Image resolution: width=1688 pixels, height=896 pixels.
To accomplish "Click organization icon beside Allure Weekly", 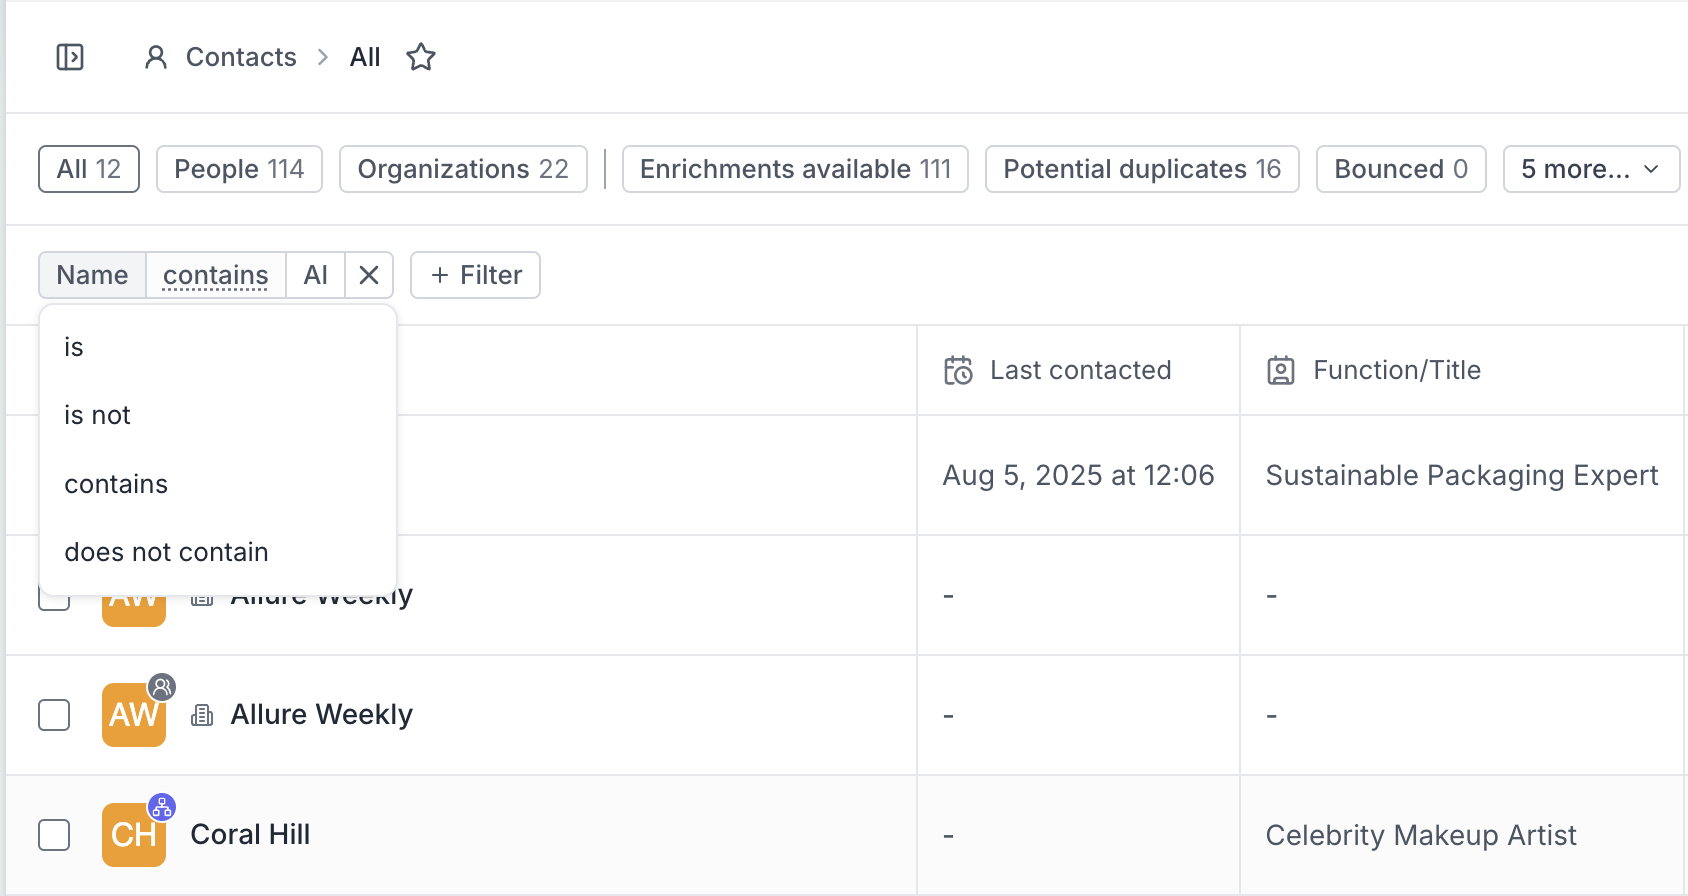I will coord(202,715).
